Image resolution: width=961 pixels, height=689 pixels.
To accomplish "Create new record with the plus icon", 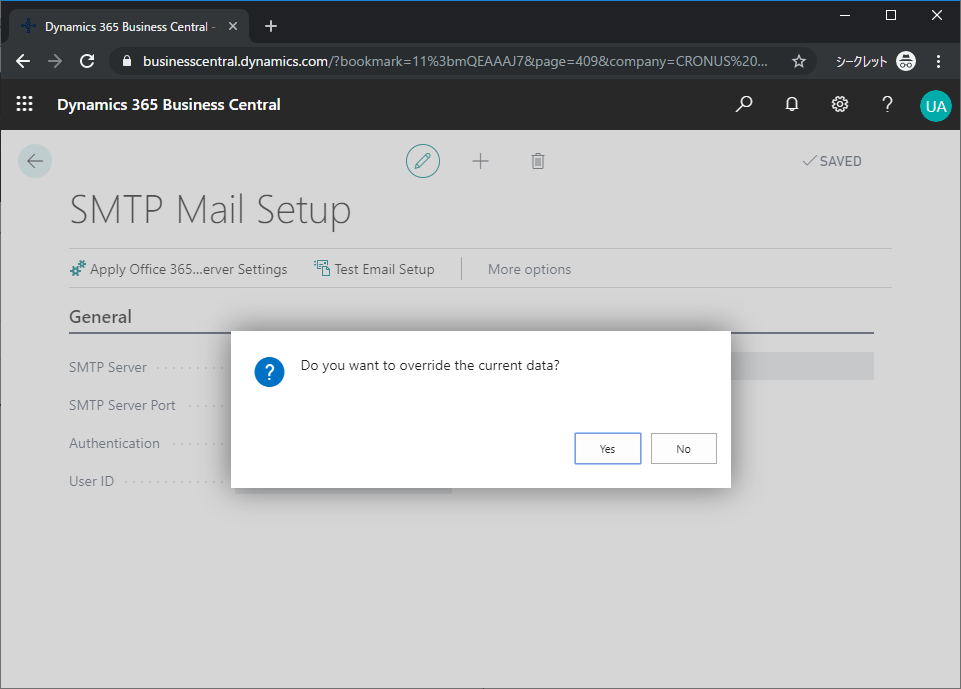I will [x=480, y=161].
